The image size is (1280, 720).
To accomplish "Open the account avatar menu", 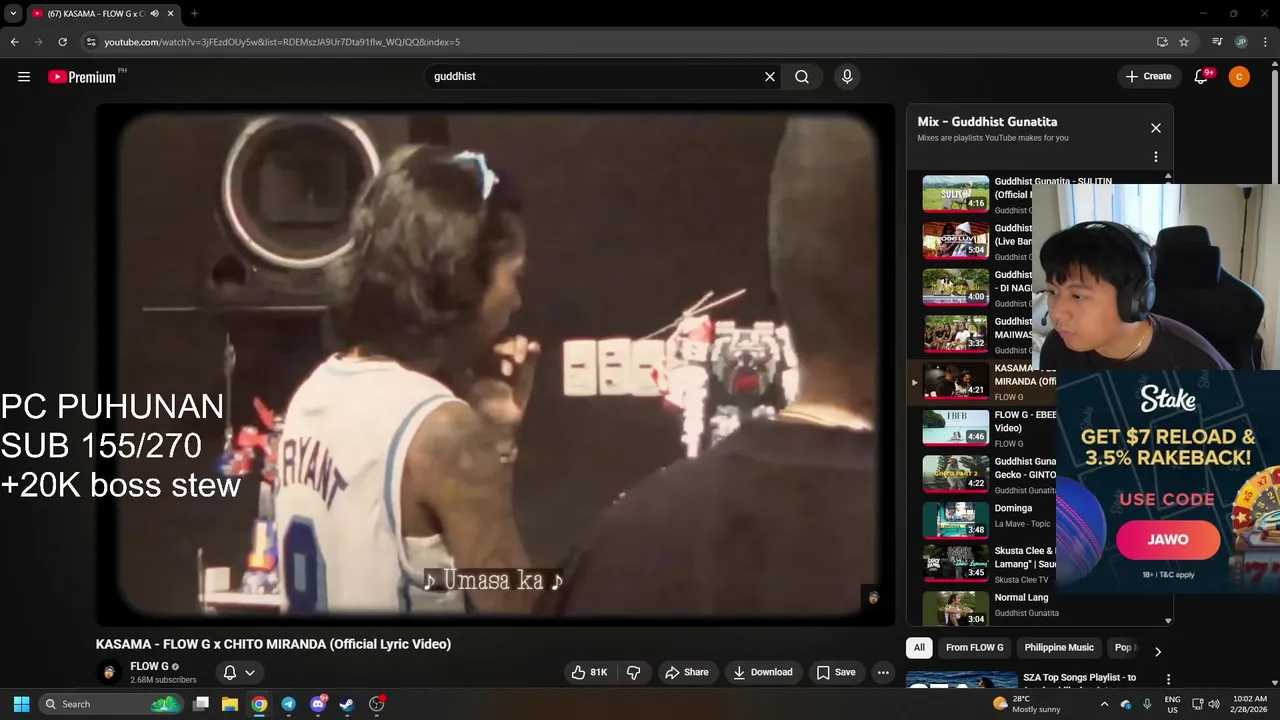I will (x=1239, y=77).
